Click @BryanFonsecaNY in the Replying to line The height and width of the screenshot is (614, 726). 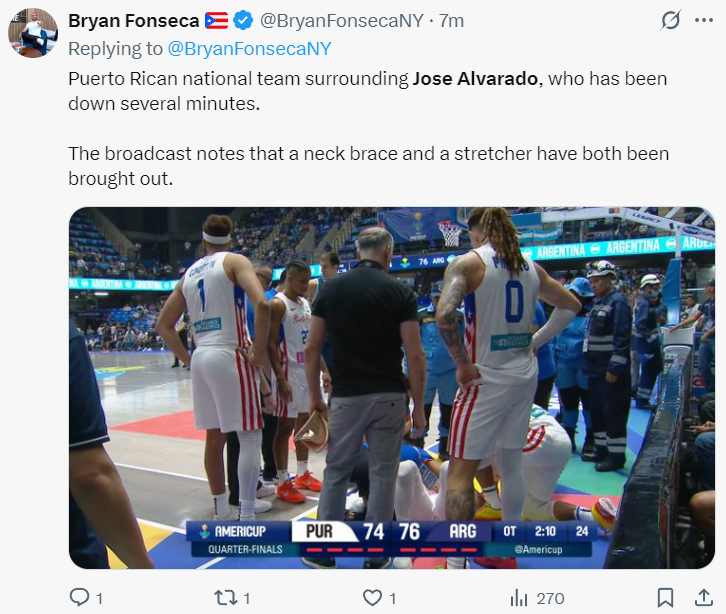coord(249,48)
